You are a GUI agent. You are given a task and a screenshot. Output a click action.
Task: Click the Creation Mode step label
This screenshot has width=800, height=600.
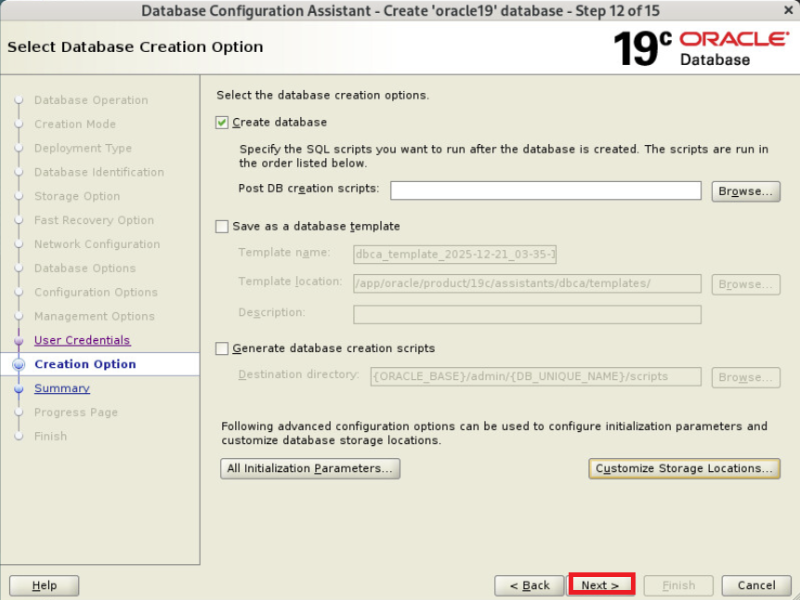(x=75, y=124)
